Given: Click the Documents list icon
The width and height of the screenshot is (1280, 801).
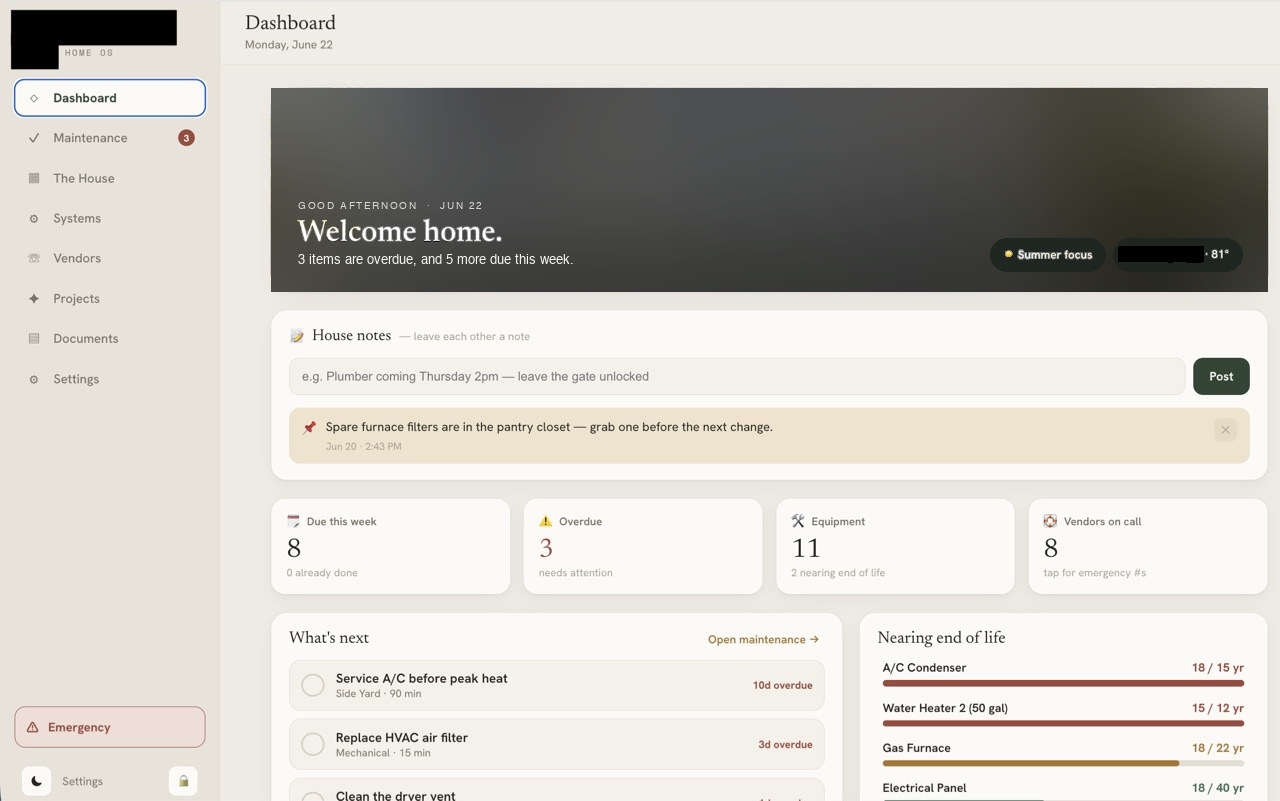Looking at the screenshot, I should click(x=34, y=339).
